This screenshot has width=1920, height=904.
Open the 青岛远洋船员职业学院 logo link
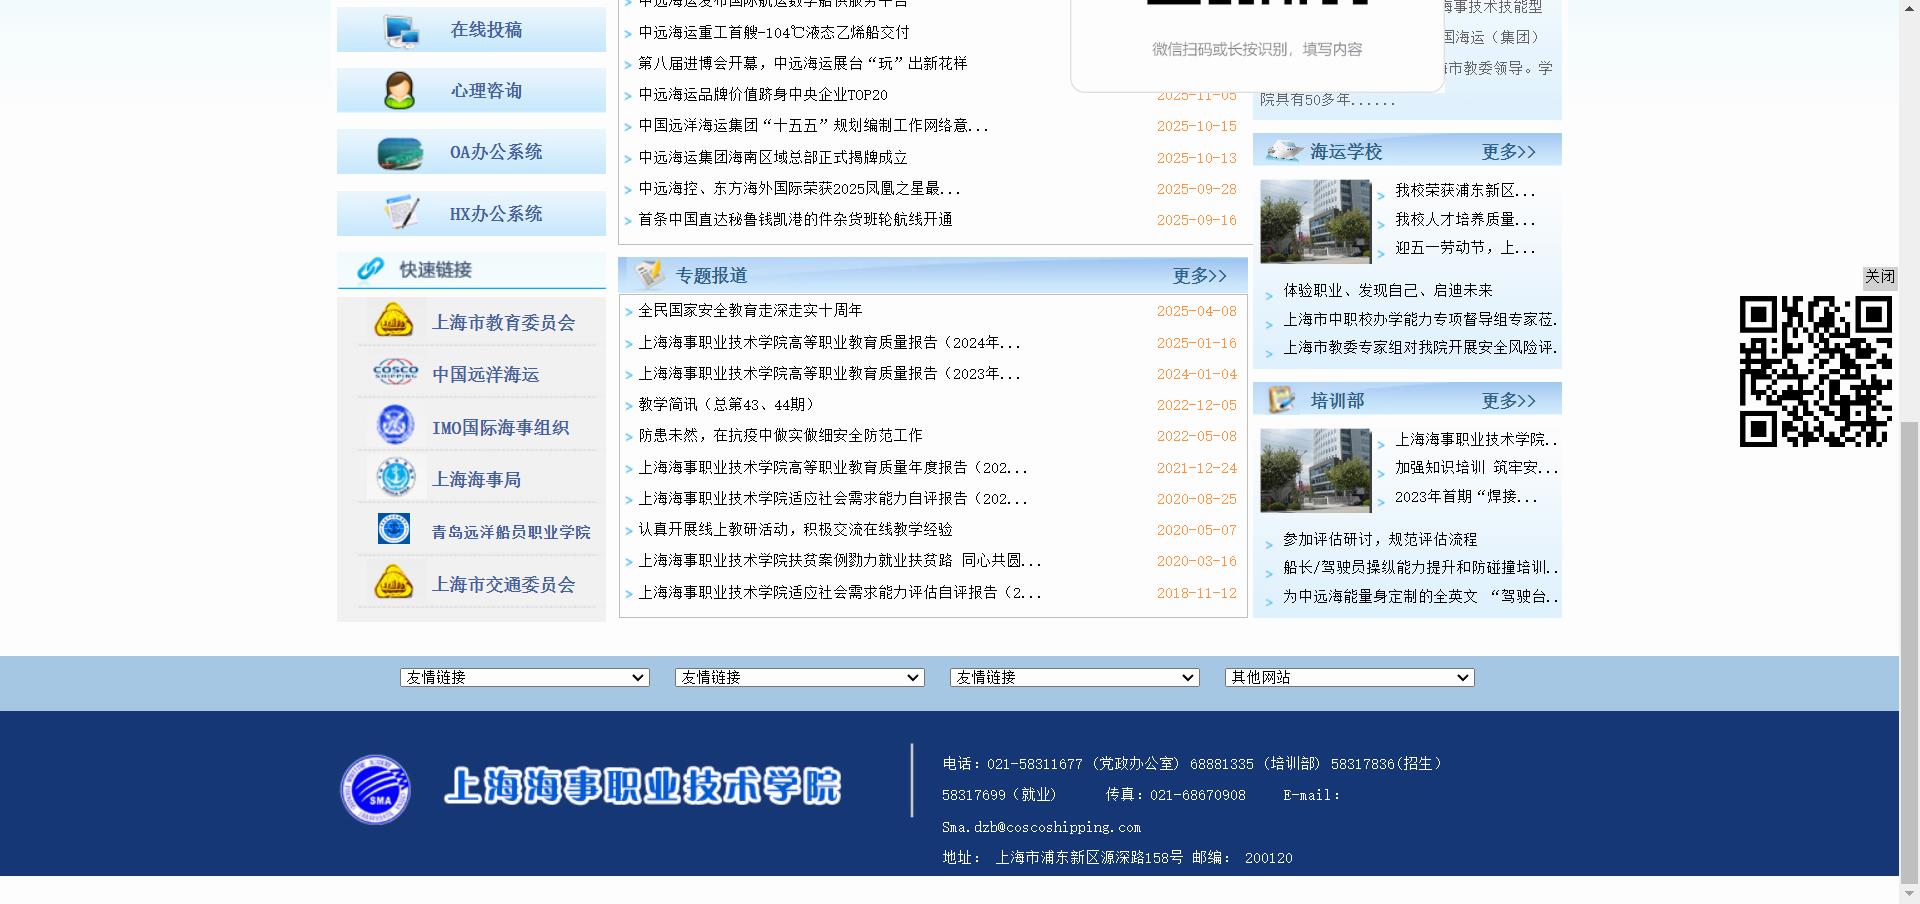tap(394, 530)
